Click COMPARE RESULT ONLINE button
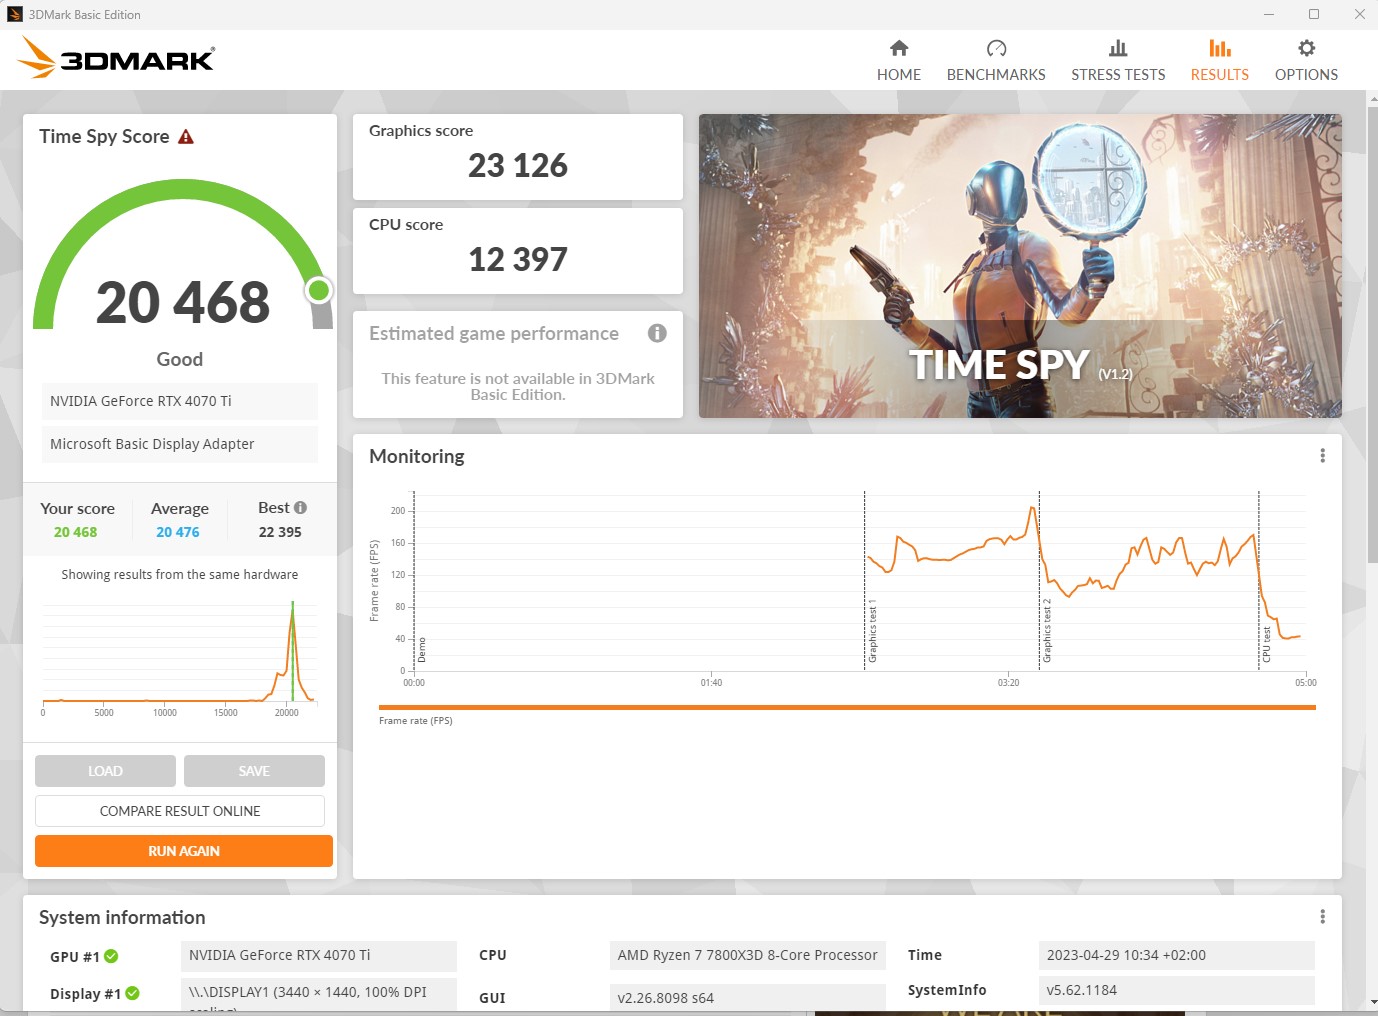The height and width of the screenshot is (1016, 1378). click(180, 811)
